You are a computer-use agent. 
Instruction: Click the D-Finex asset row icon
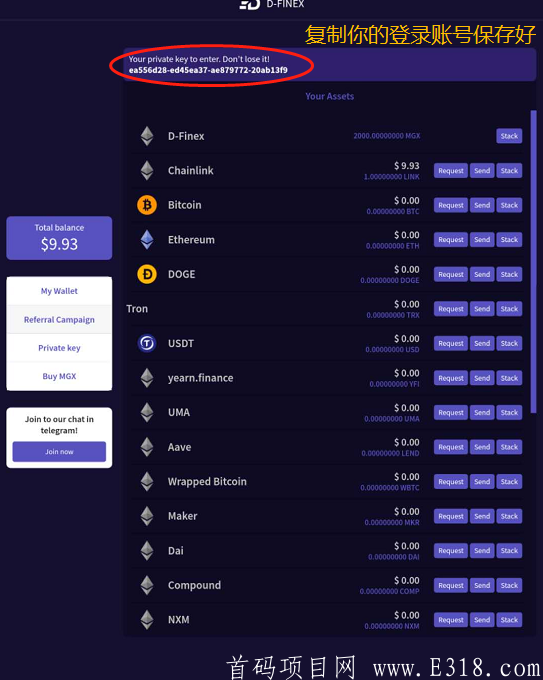pos(147,136)
